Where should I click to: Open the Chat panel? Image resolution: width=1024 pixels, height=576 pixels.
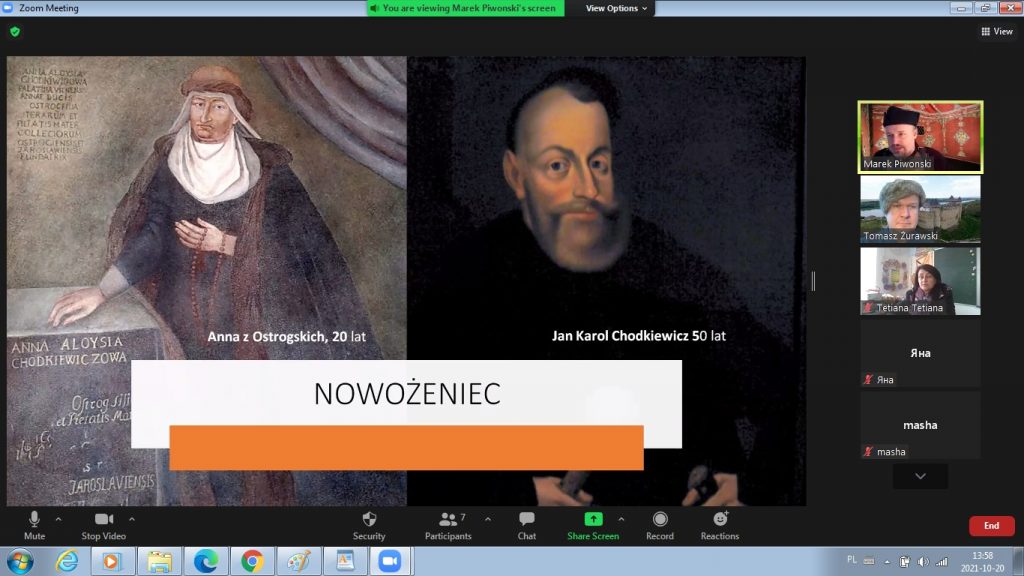point(527,520)
